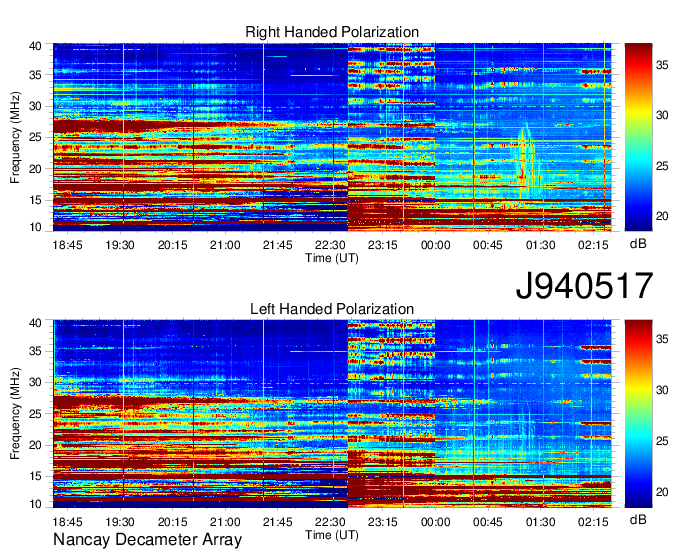Image resolution: width=680 pixels, height=552 pixels.
Task: Click the Left Handed Polarization spectrogram
Action: 332,414
